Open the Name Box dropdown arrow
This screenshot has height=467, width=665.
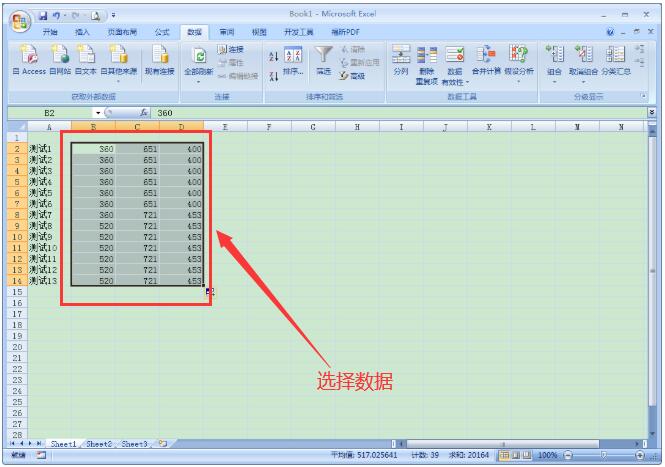[98, 113]
